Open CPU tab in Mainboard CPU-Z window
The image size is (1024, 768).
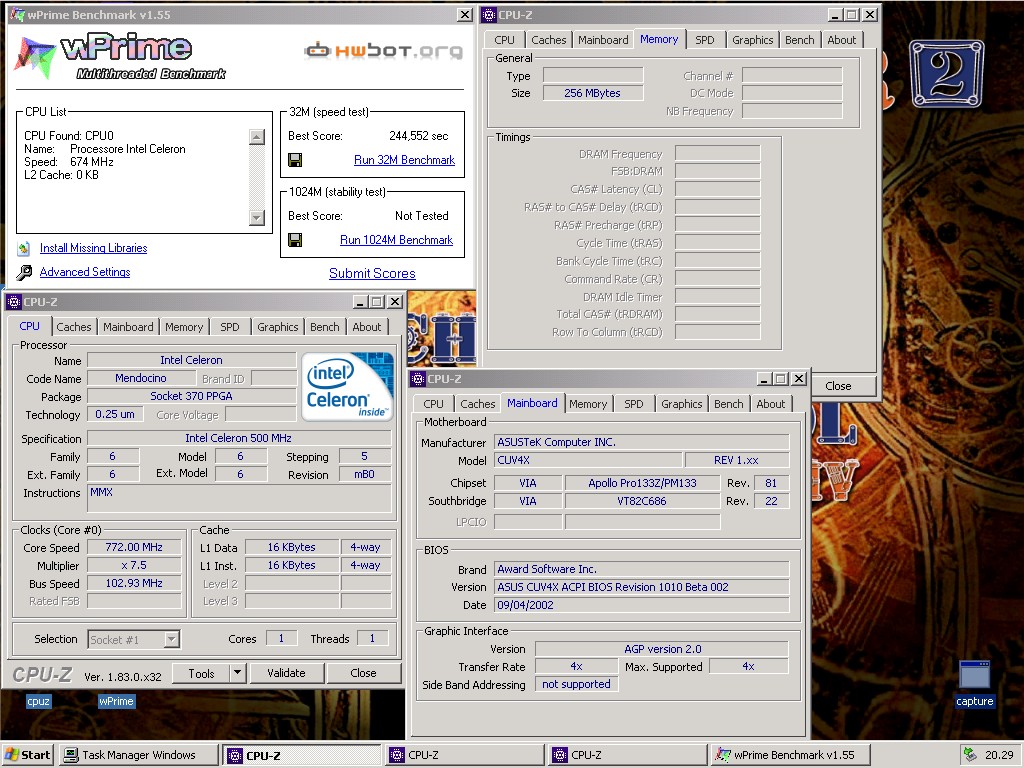433,404
